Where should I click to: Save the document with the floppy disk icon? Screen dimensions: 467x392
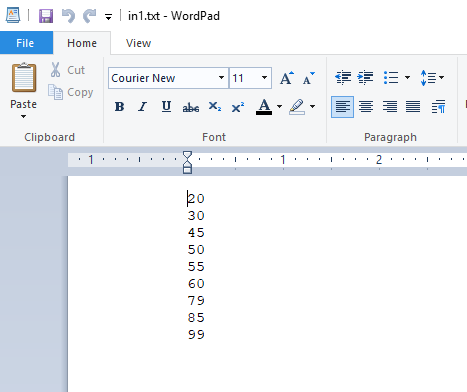click(x=46, y=16)
